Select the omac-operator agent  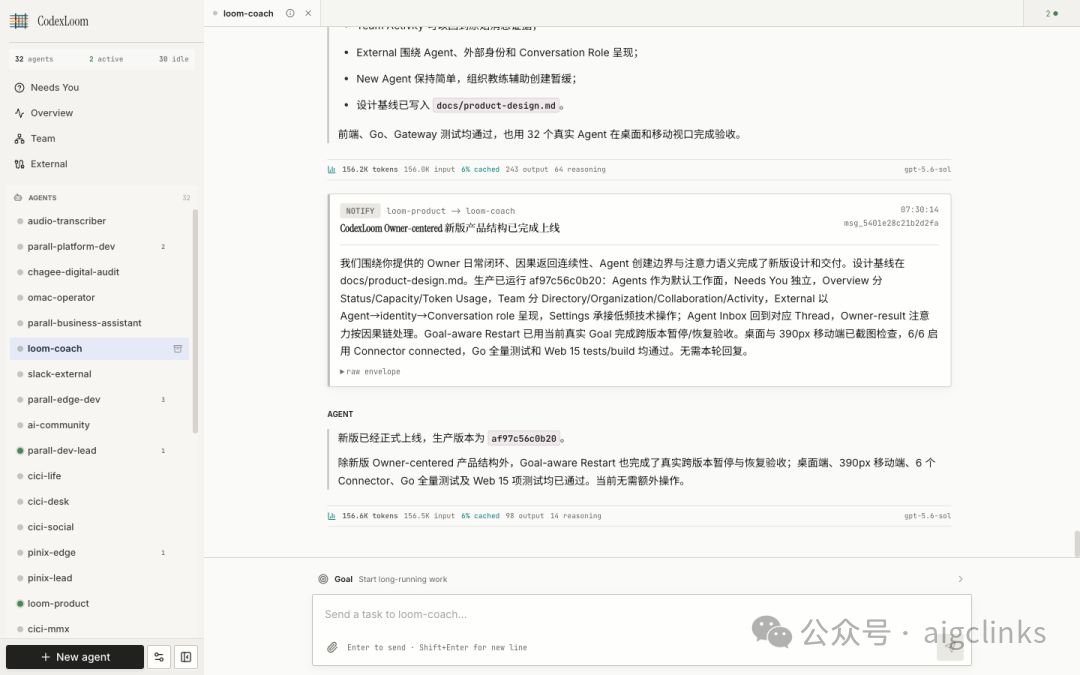click(99, 298)
